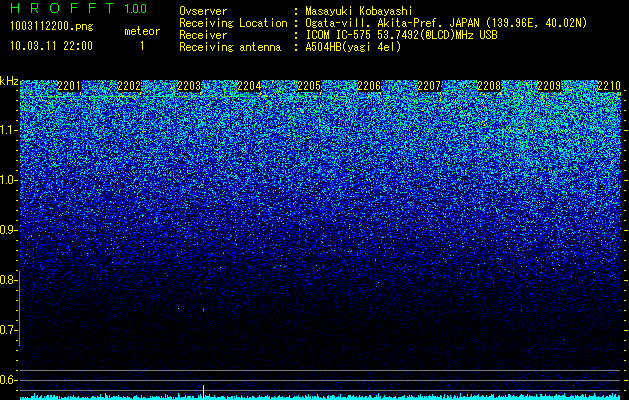This screenshot has height=400, width=629.
Task: Click the 2205 time marker
Action: pos(309,86)
